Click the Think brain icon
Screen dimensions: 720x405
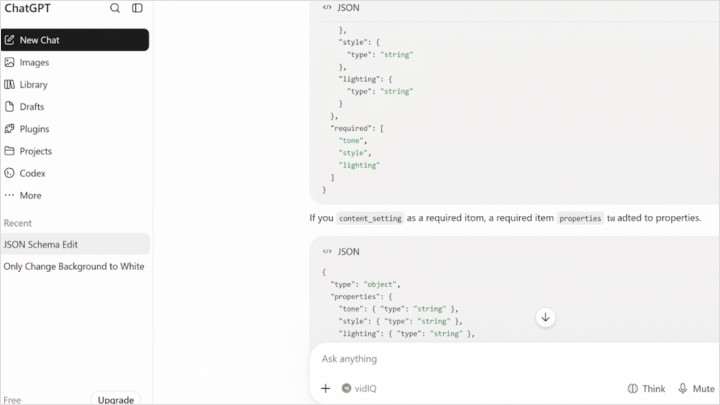633,388
